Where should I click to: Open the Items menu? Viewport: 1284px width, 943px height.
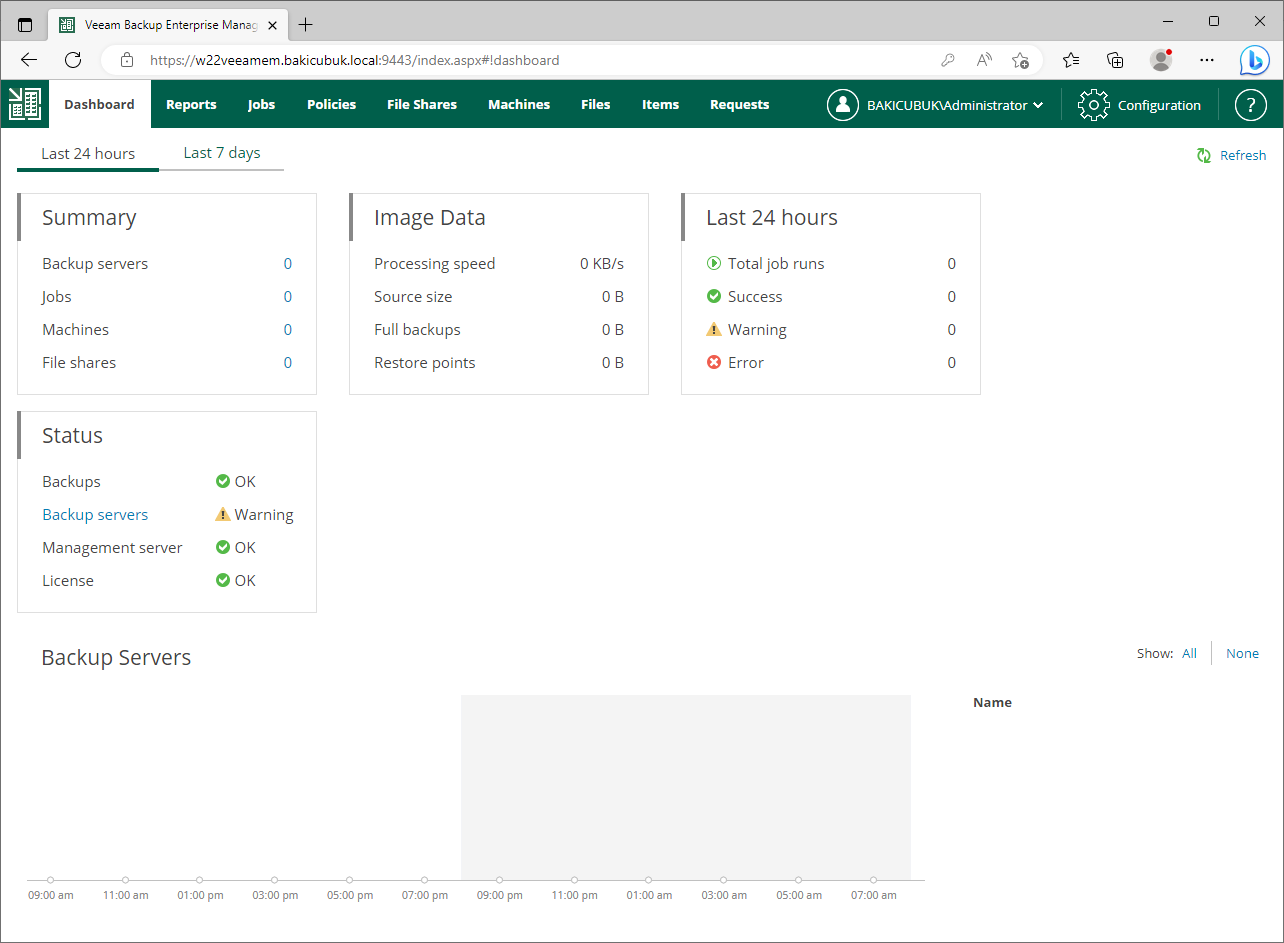tap(660, 104)
